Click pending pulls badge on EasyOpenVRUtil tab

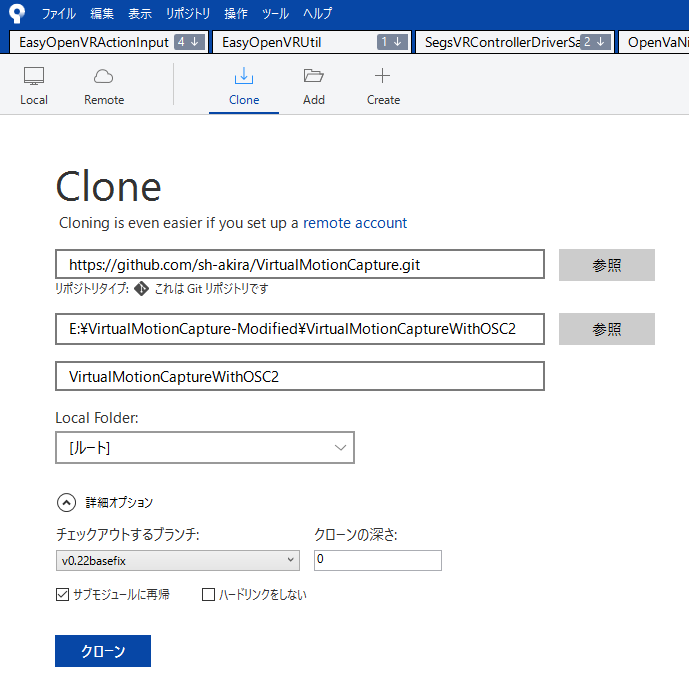pos(393,42)
